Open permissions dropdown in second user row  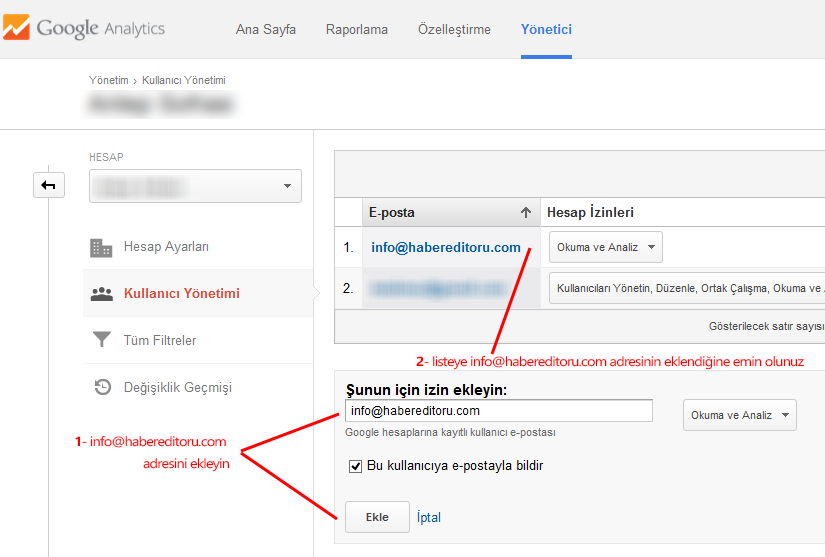click(687, 288)
